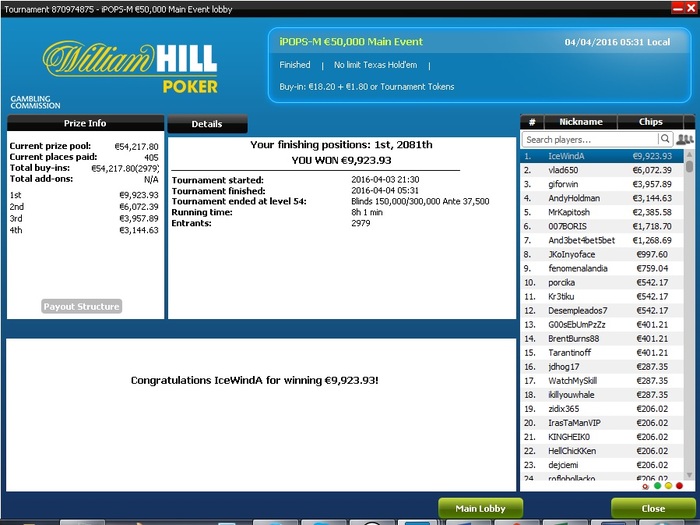Sort players by Chips column header
Image resolution: width=700 pixels, height=525 pixels.
pyautogui.click(x=650, y=122)
